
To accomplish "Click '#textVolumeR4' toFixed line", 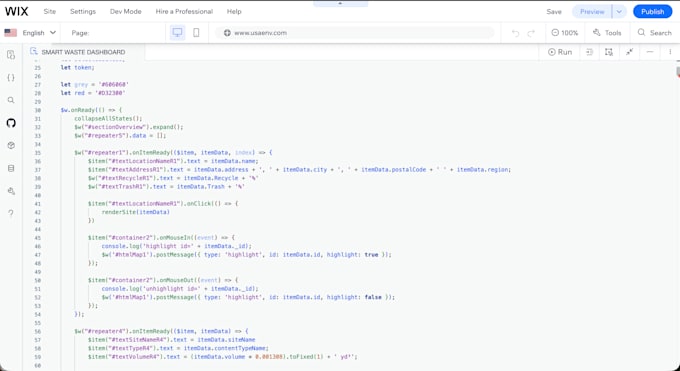I will click(x=223, y=357).
